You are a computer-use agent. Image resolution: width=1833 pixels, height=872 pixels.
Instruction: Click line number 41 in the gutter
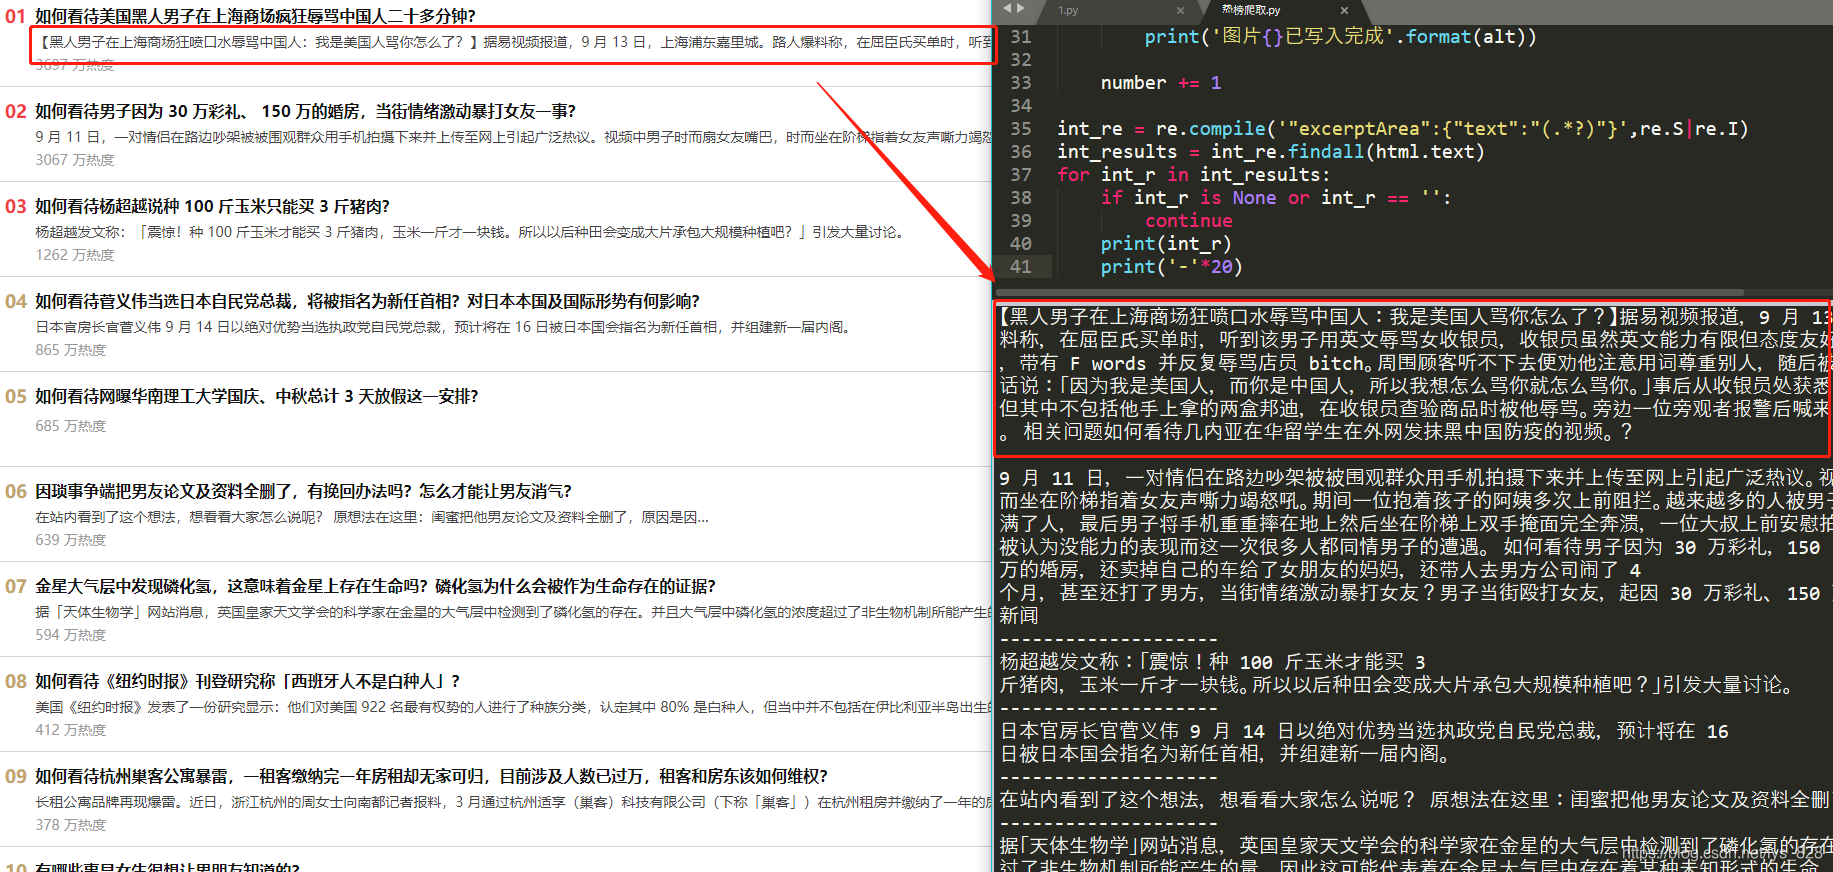tap(1020, 267)
